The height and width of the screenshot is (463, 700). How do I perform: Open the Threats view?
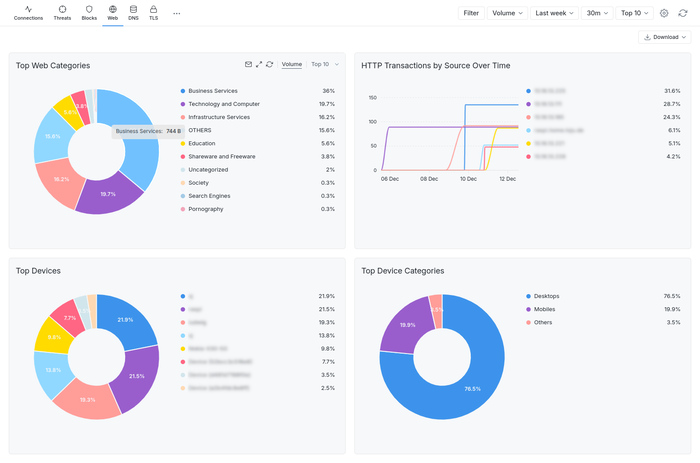pos(63,13)
